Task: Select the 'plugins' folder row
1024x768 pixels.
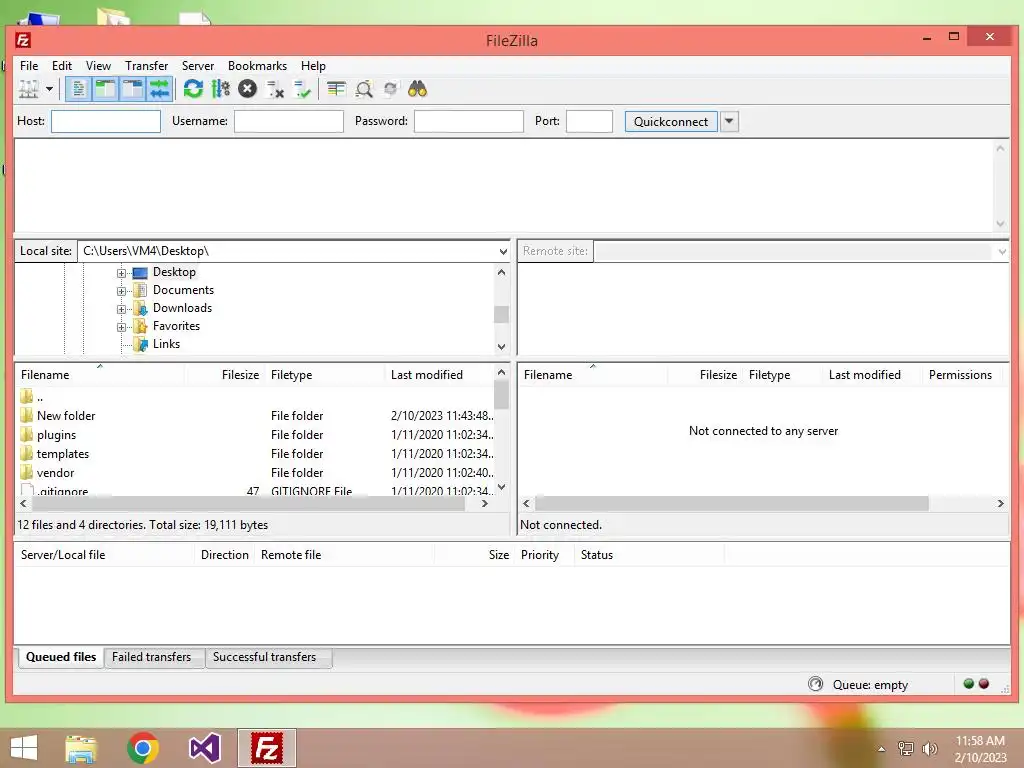Action: [253, 435]
